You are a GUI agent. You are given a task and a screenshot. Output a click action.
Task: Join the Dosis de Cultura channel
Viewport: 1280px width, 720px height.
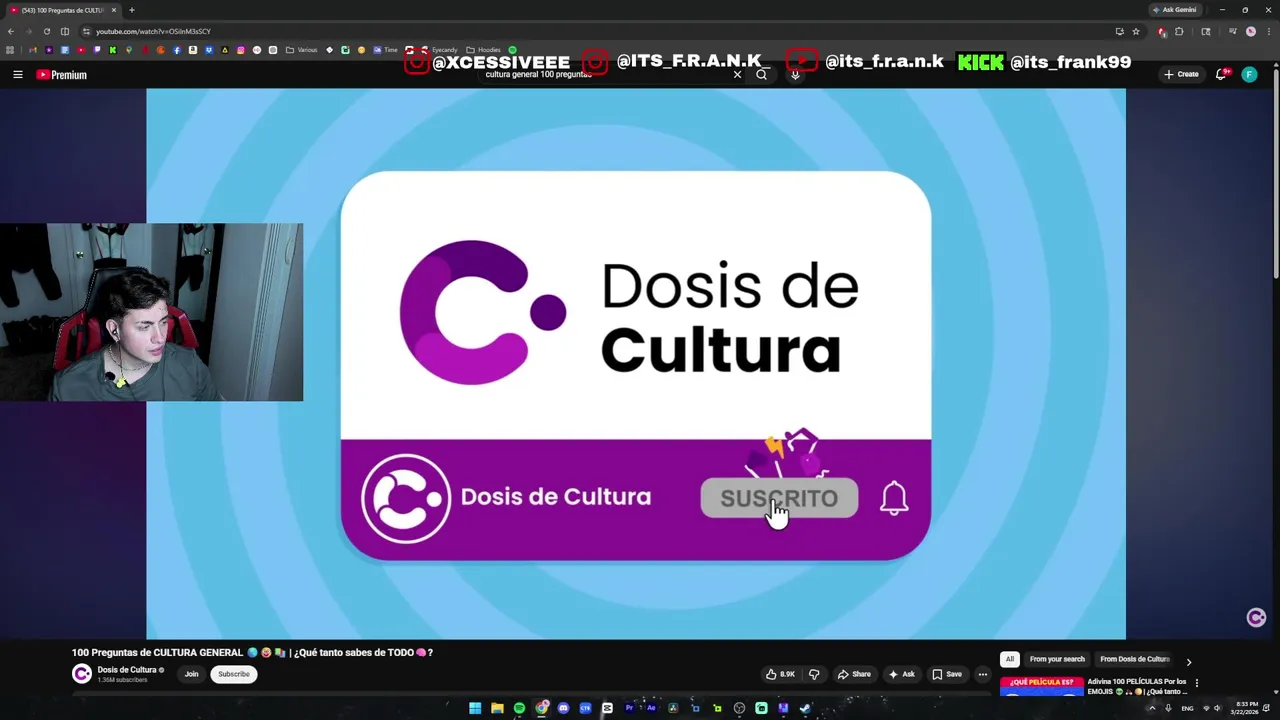[x=191, y=674]
